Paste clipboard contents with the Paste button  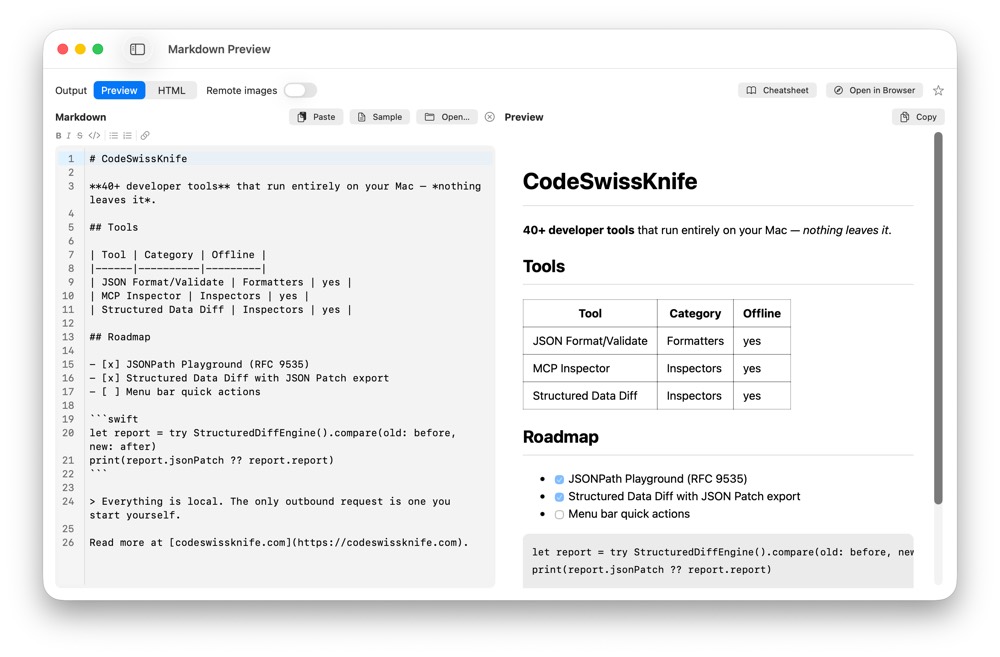pyautogui.click(x=316, y=117)
